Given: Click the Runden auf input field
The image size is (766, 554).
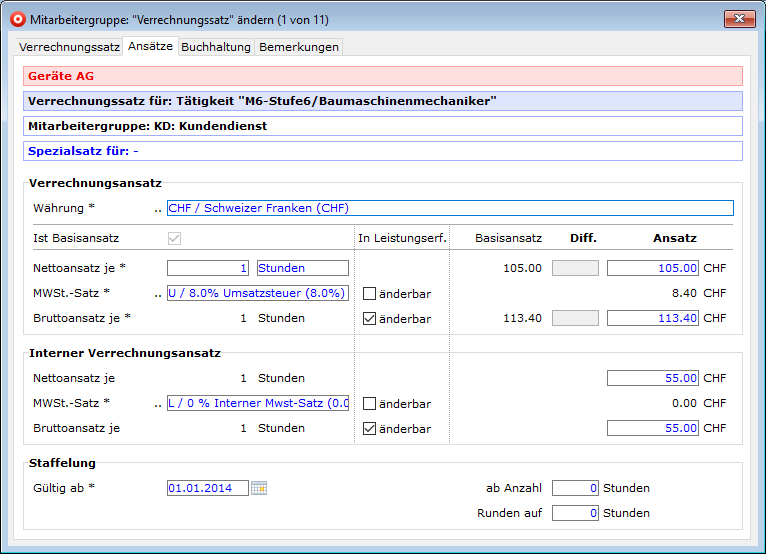Looking at the screenshot, I should coord(575,513).
